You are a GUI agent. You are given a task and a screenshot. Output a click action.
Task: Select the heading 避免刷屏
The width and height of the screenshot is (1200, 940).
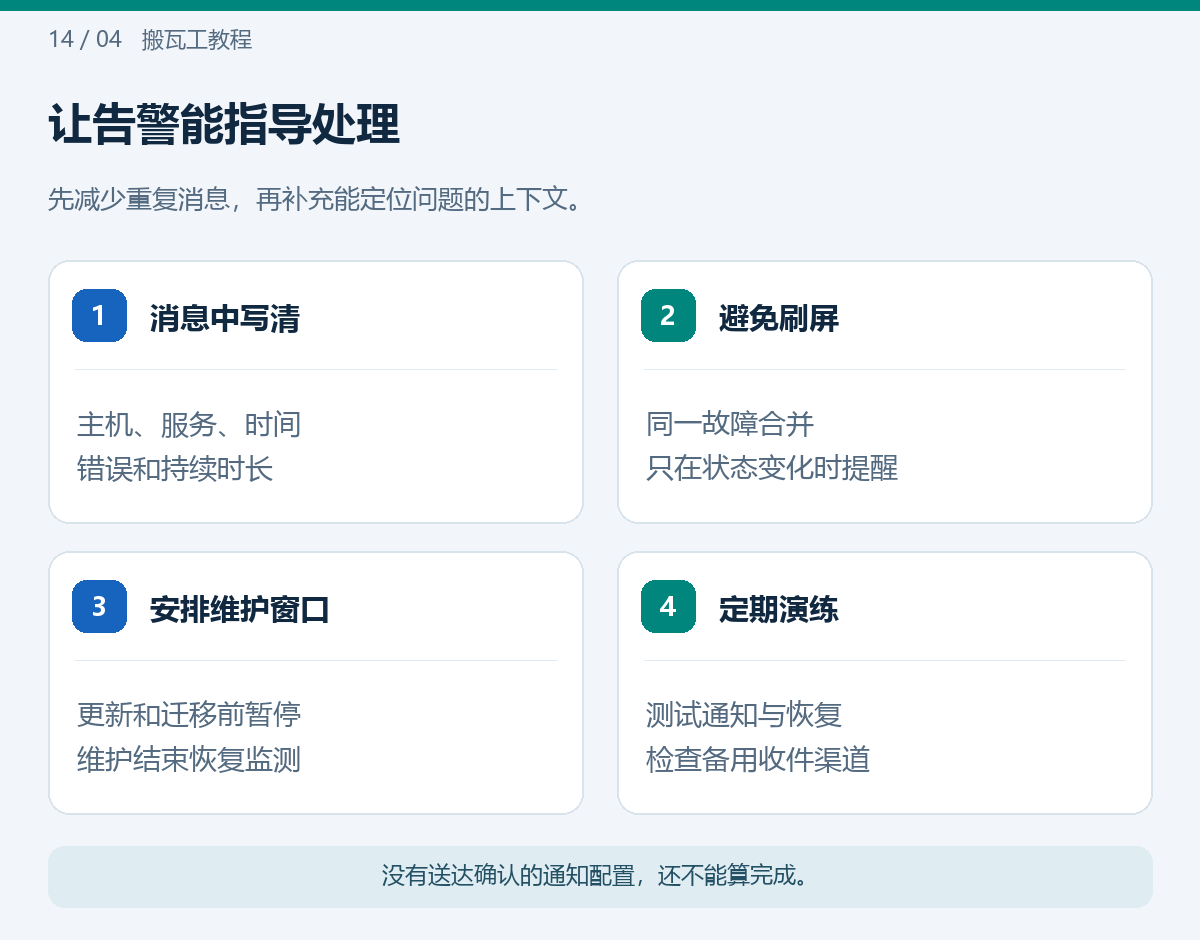pos(779,319)
